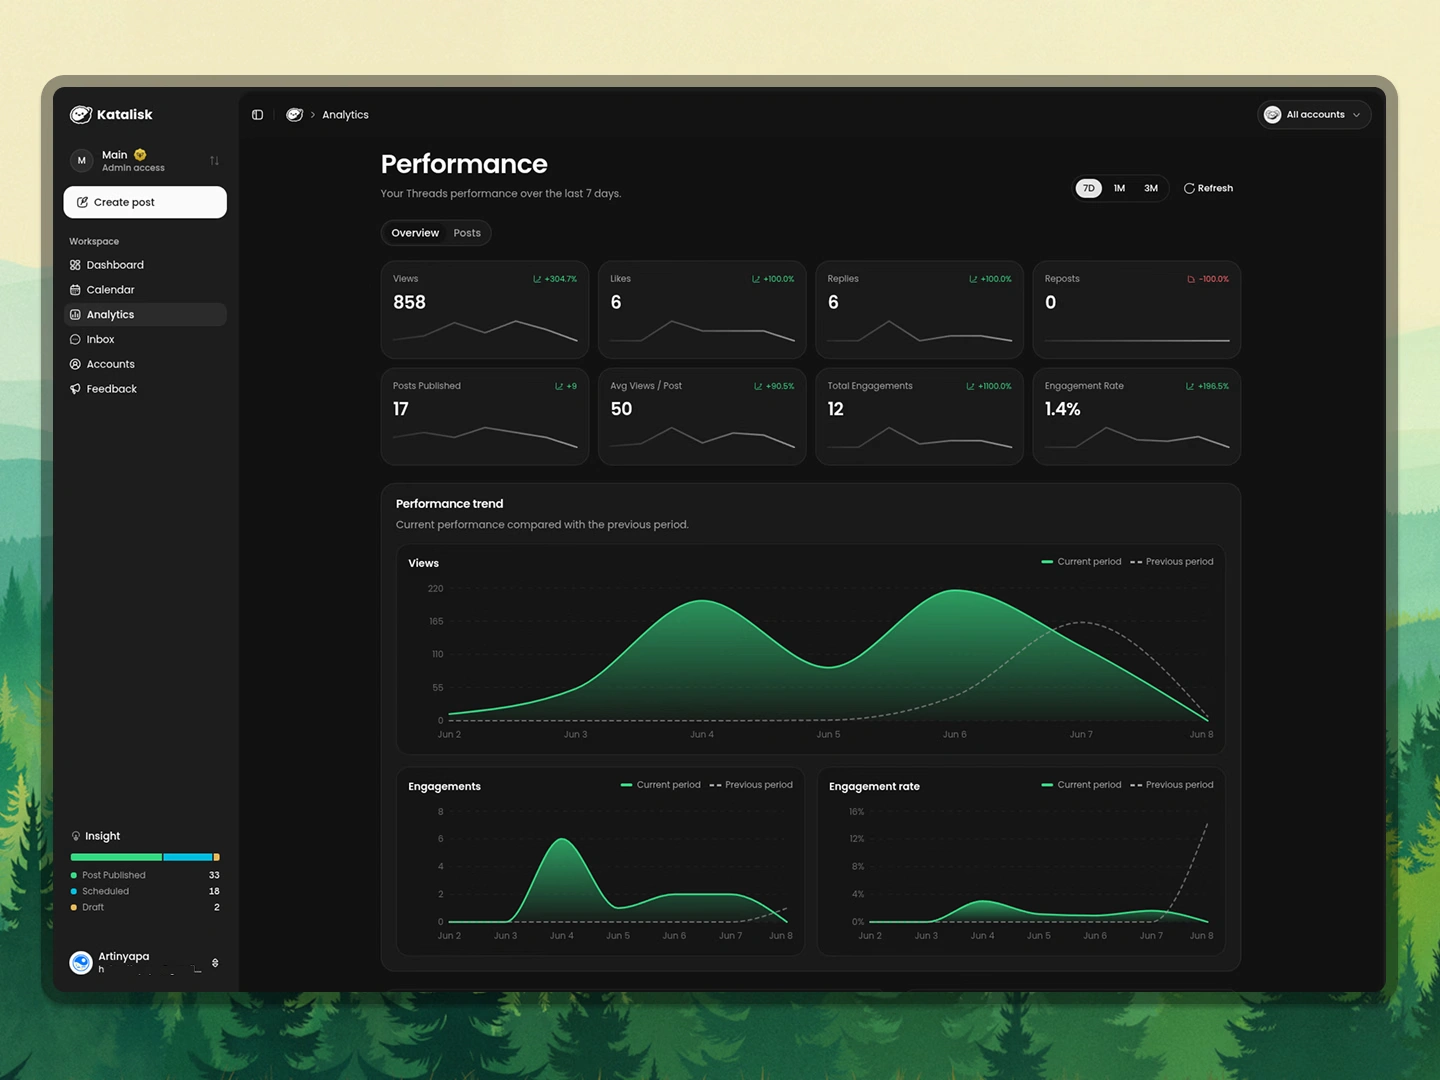
Task: Switch to the Posts tab
Action: pos(467,233)
